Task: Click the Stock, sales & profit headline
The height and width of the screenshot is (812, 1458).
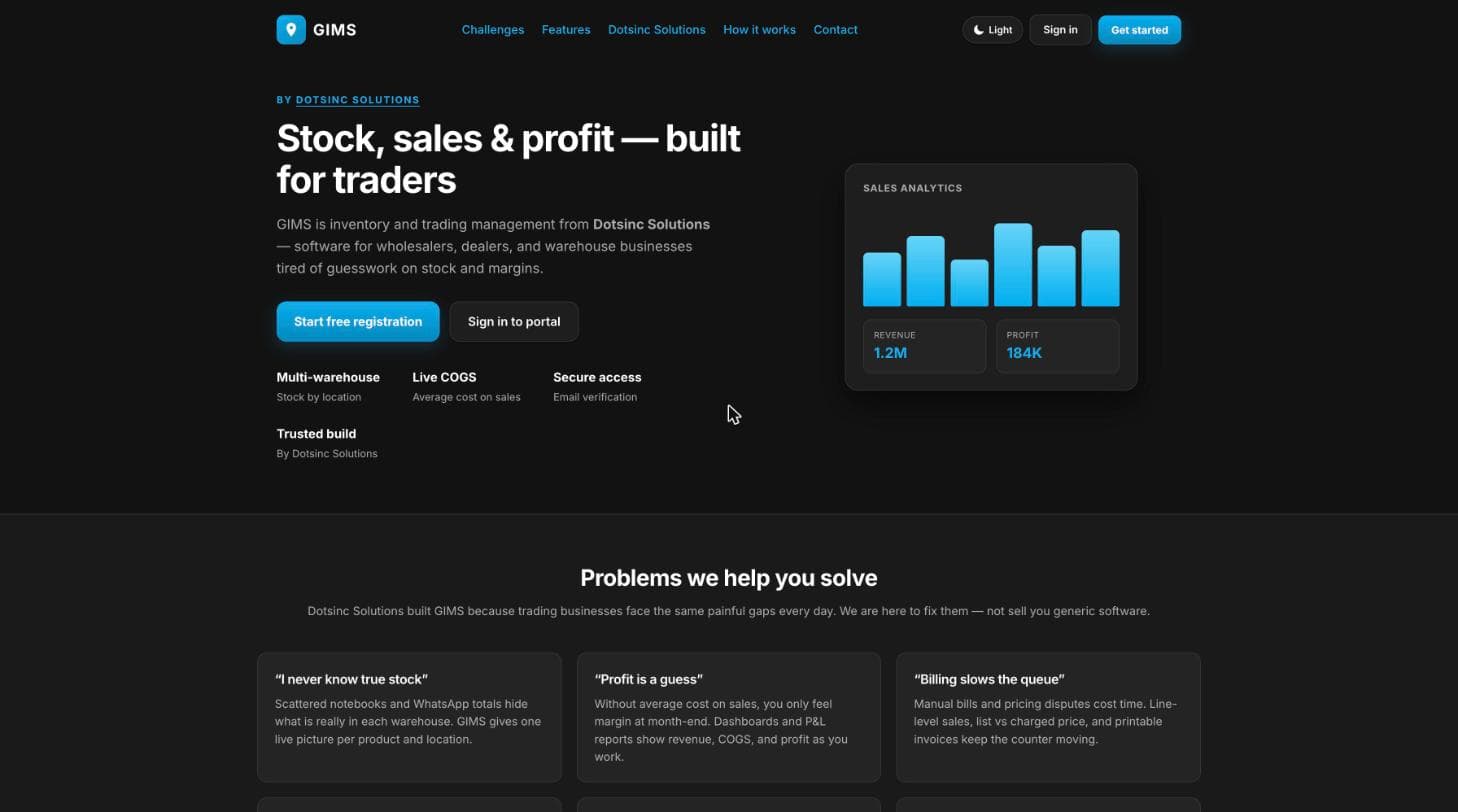Action: (x=508, y=158)
